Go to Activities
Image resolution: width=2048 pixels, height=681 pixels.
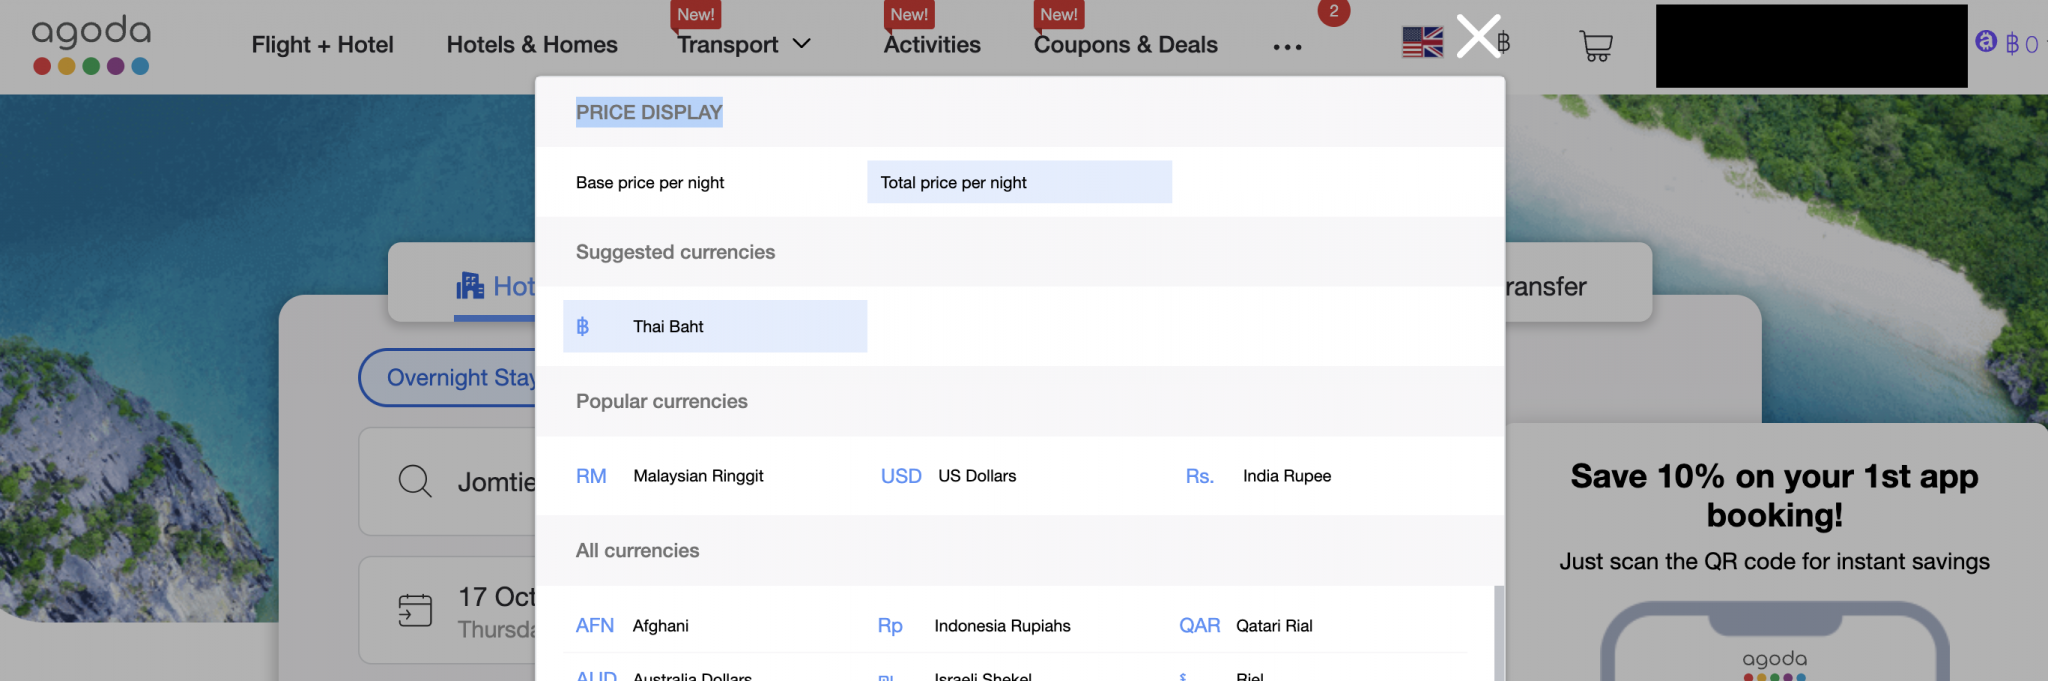tap(932, 45)
